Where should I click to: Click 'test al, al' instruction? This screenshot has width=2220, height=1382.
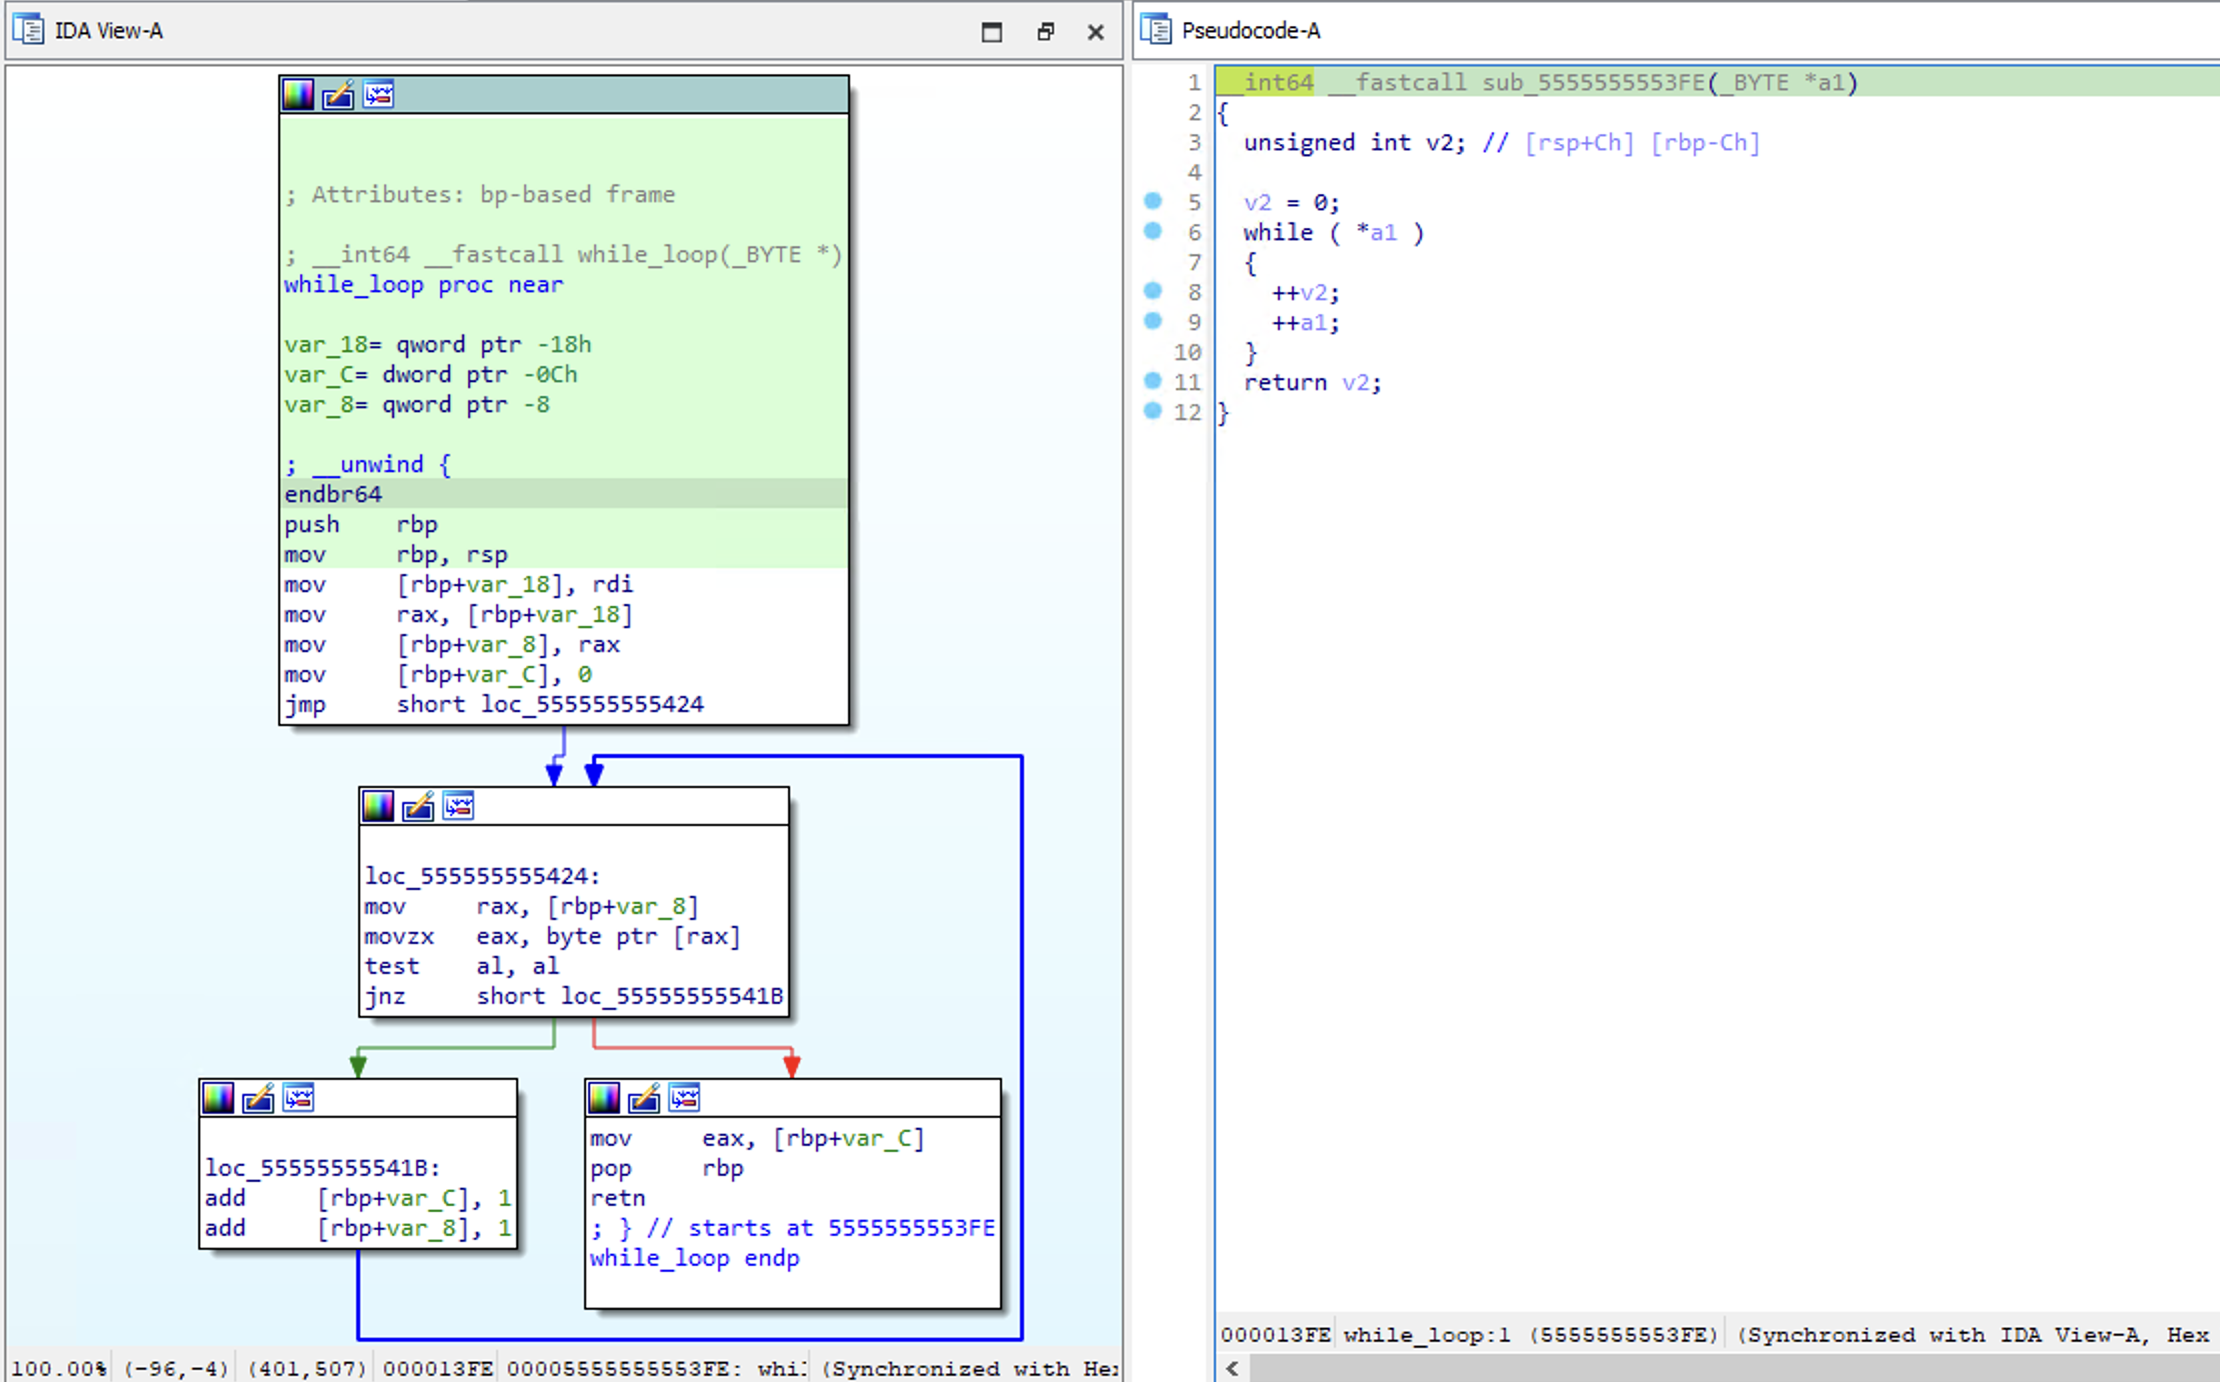pyautogui.click(x=462, y=966)
